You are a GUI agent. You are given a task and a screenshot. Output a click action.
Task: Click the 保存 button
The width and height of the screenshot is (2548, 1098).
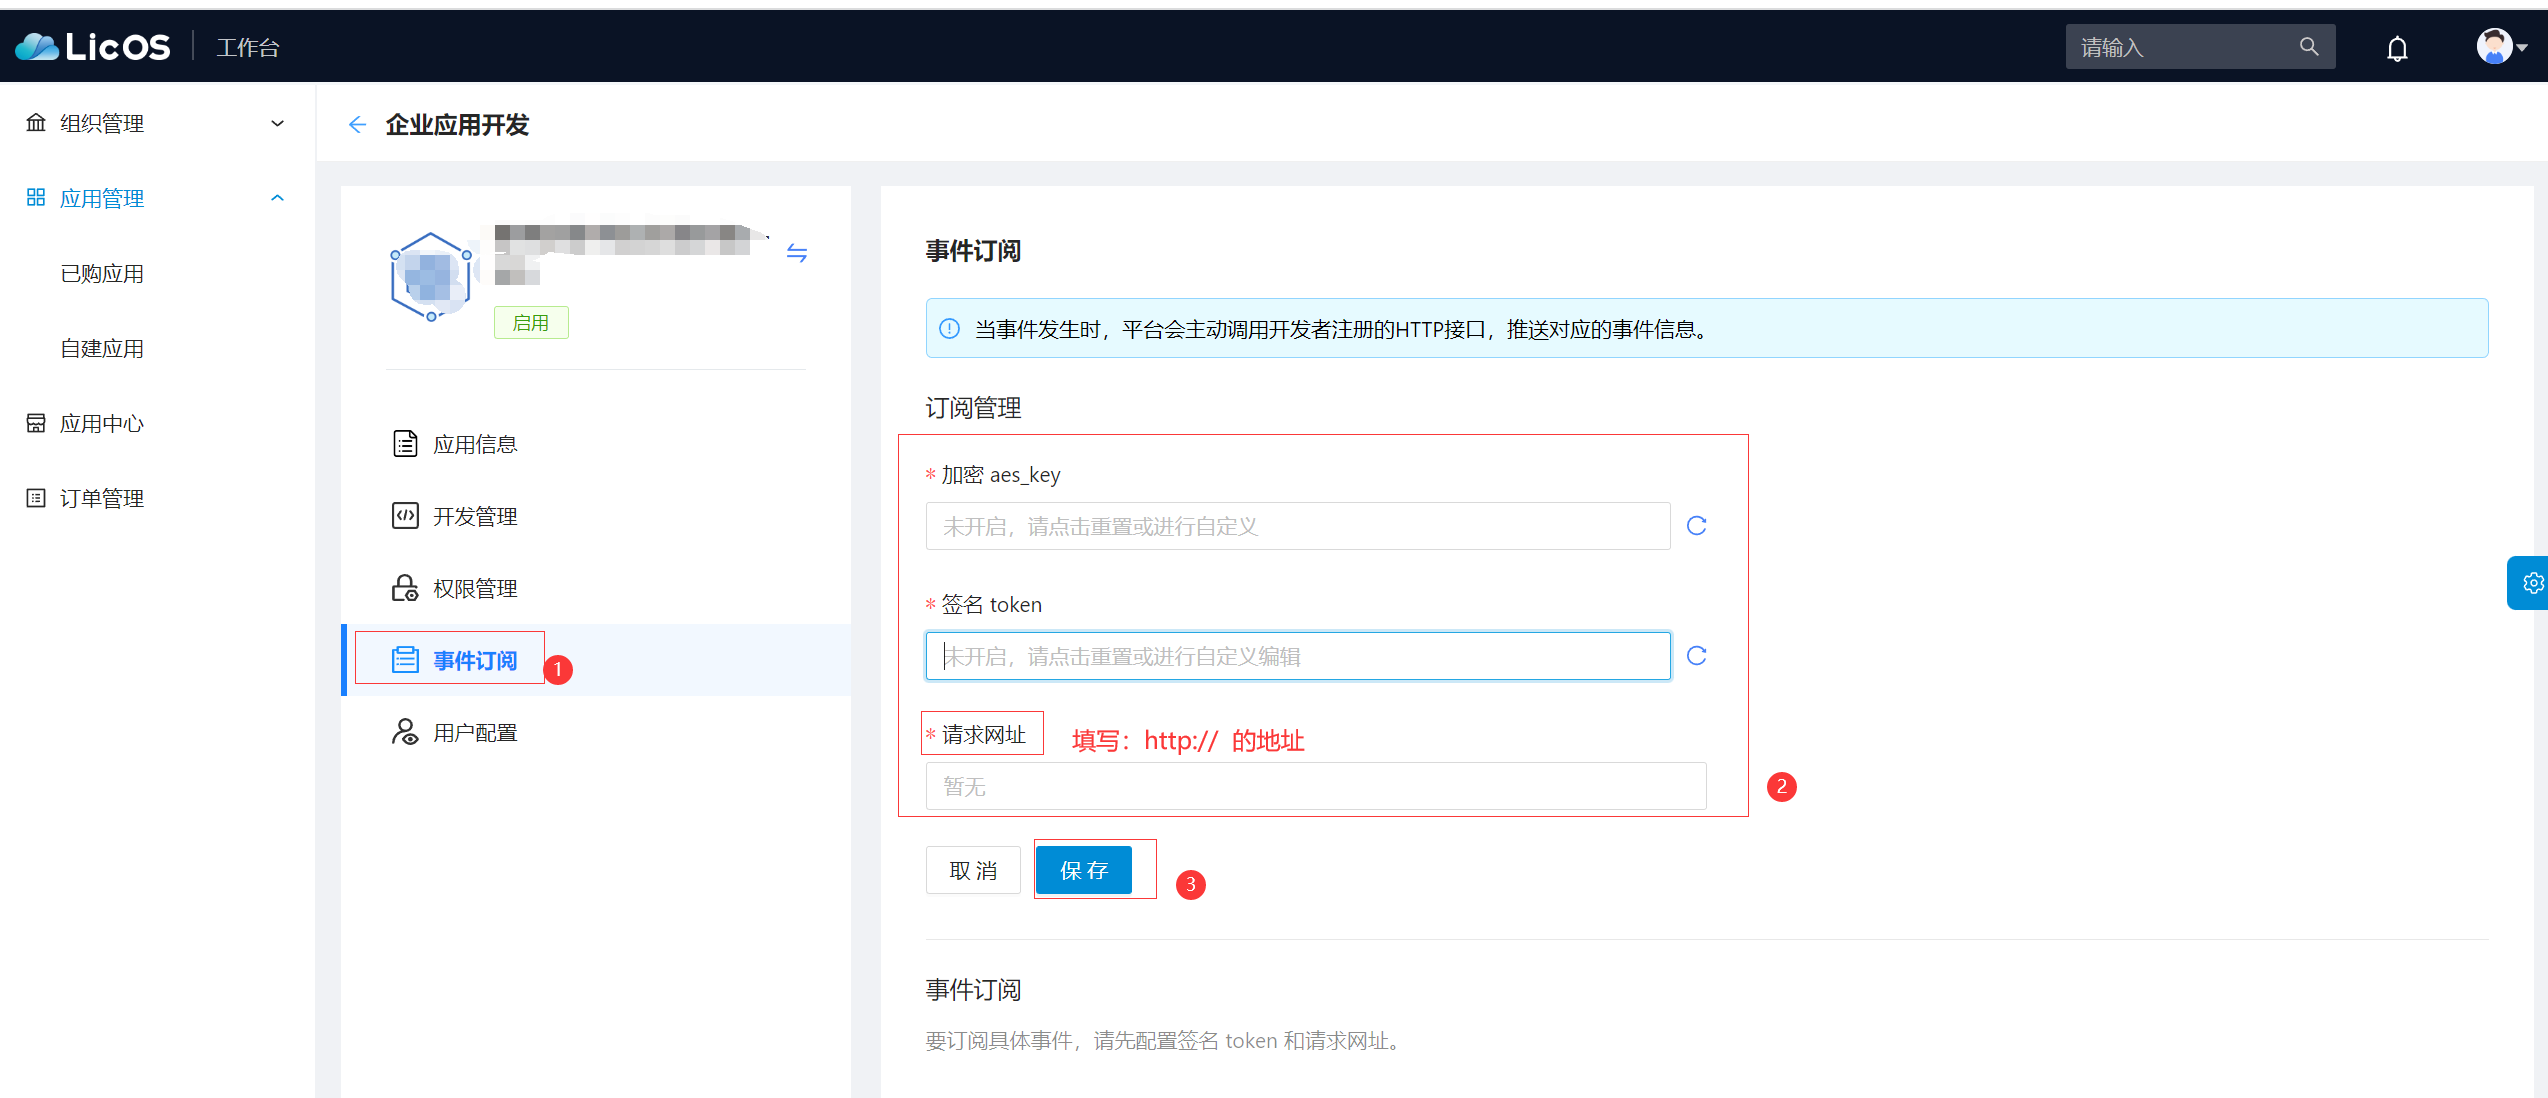[x=1084, y=870]
